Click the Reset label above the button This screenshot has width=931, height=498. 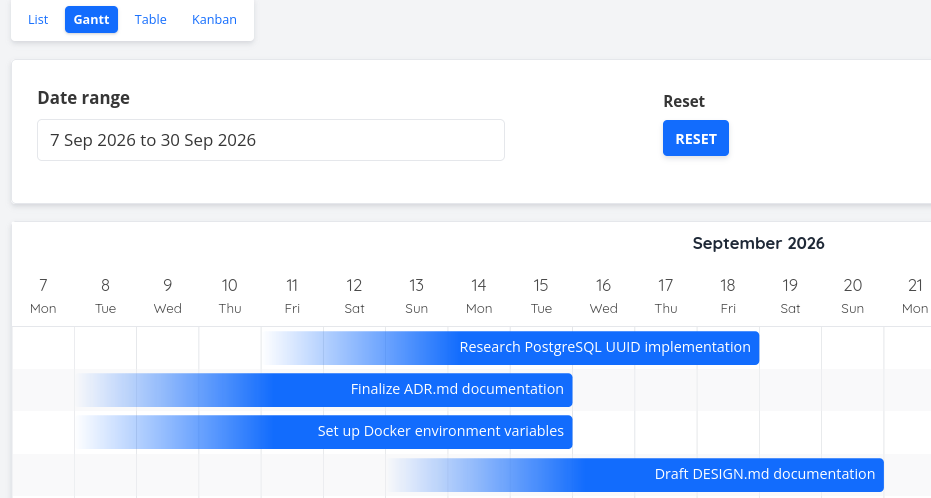(x=684, y=101)
